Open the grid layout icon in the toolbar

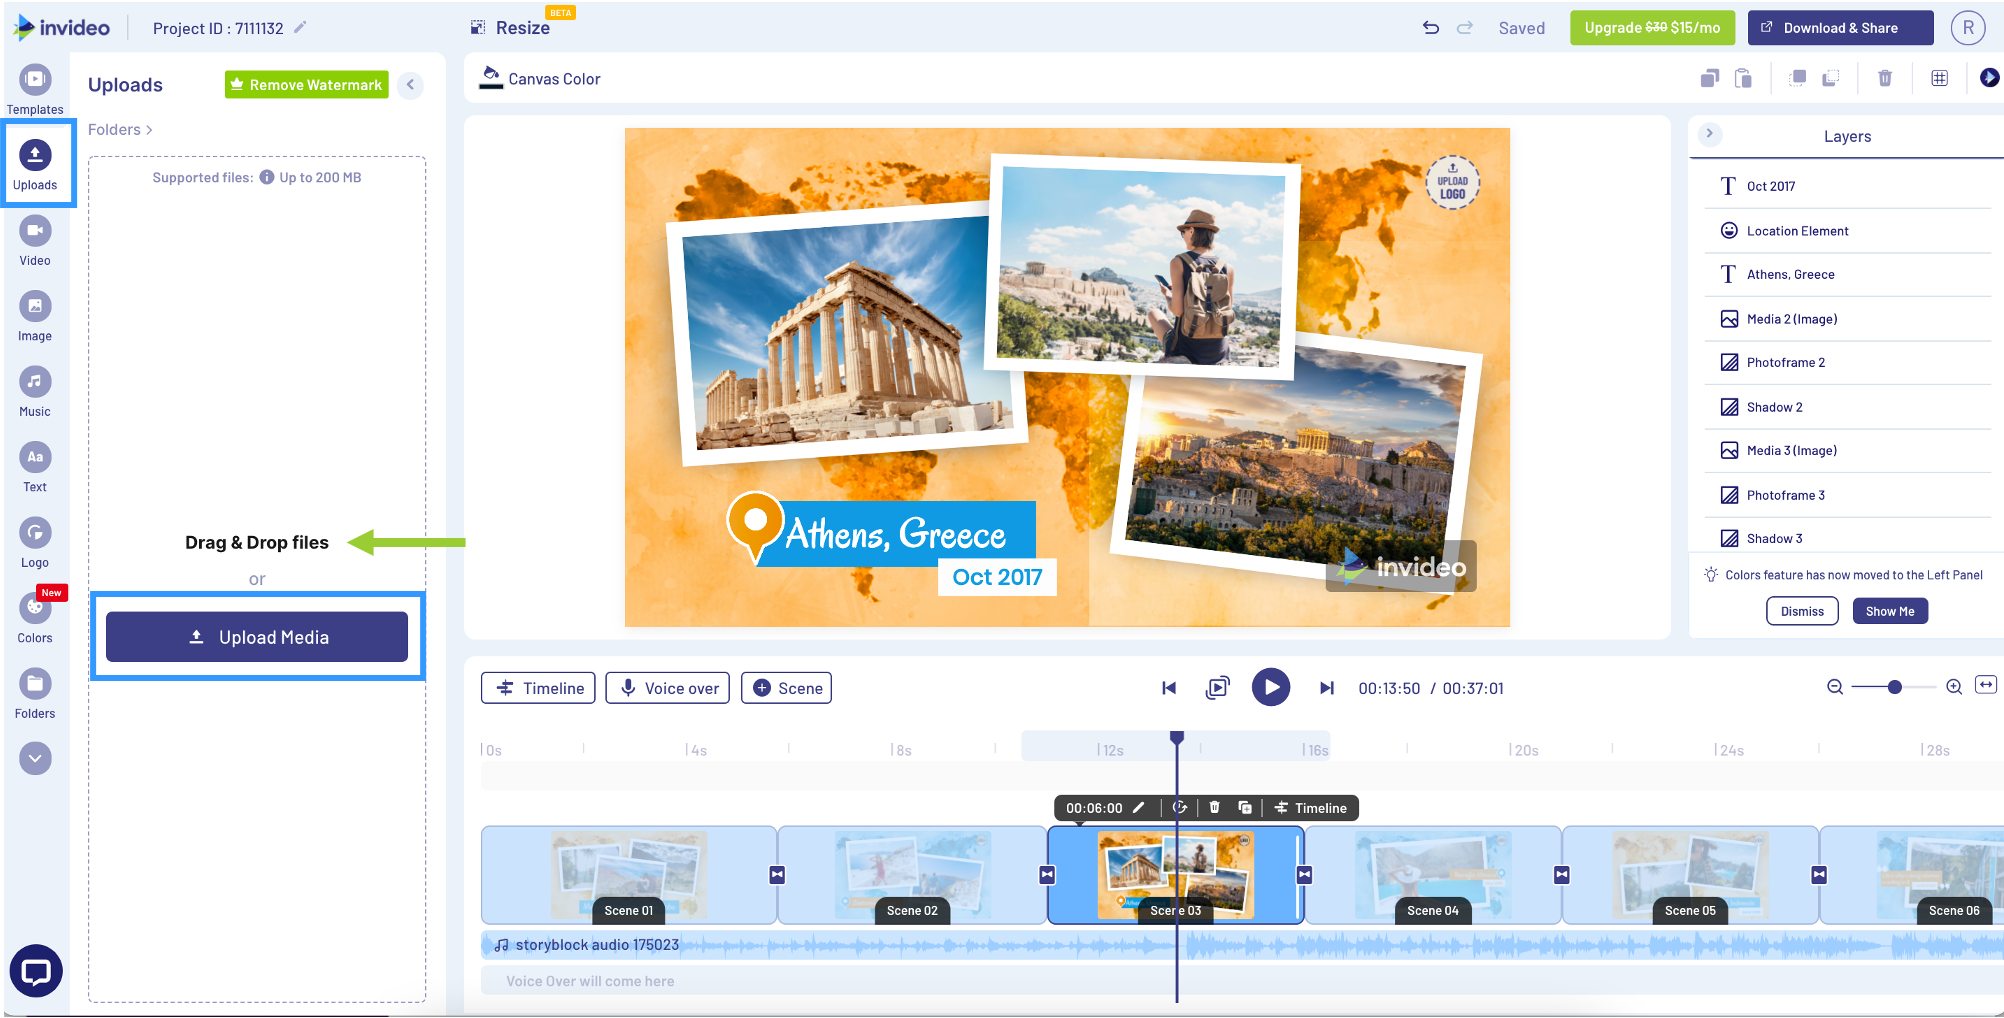[1939, 77]
